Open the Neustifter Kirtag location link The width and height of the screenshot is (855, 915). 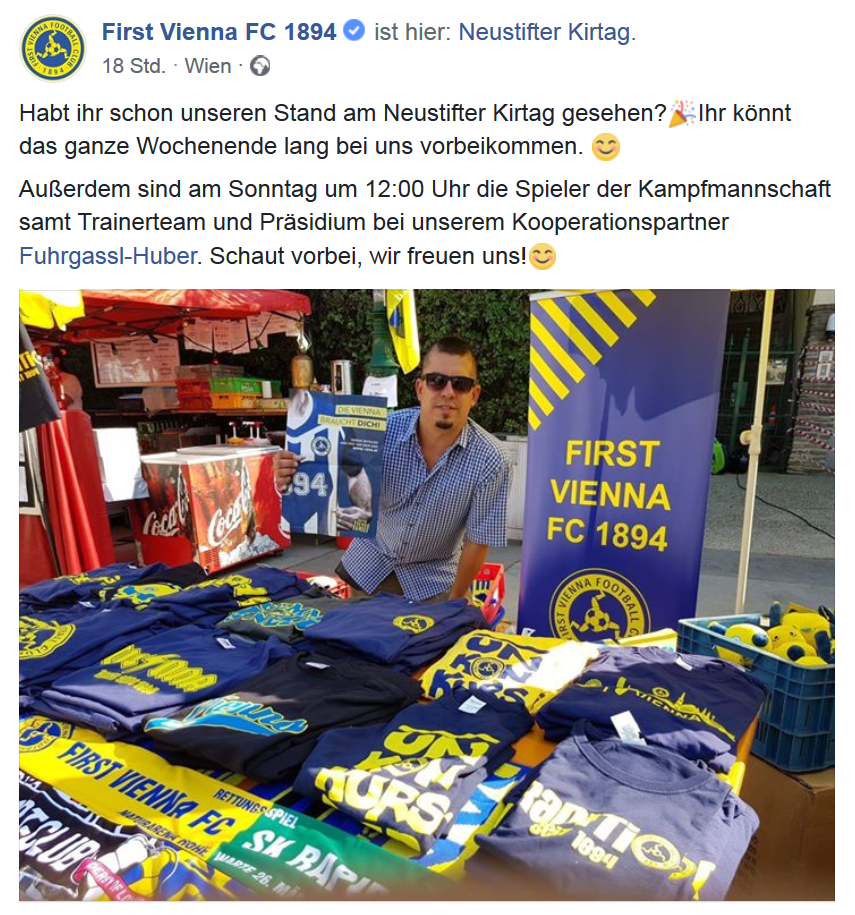click(545, 33)
